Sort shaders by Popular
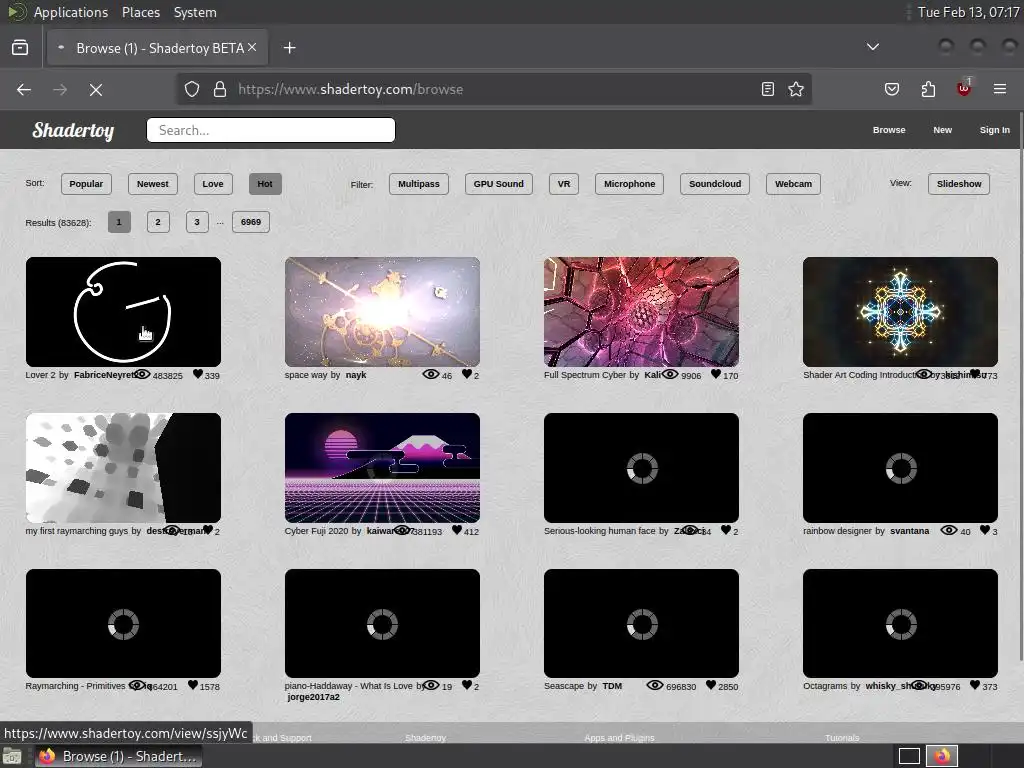The width and height of the screenshot is (1024, 768). tap(86, 184)
